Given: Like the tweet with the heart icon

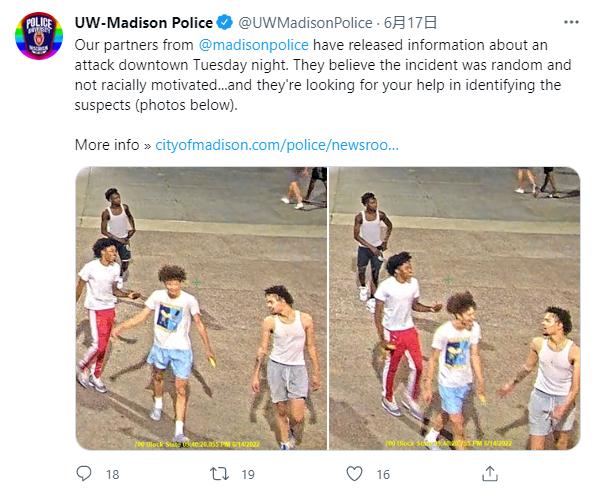Looking at the screenshot, I should click(354, 474).
